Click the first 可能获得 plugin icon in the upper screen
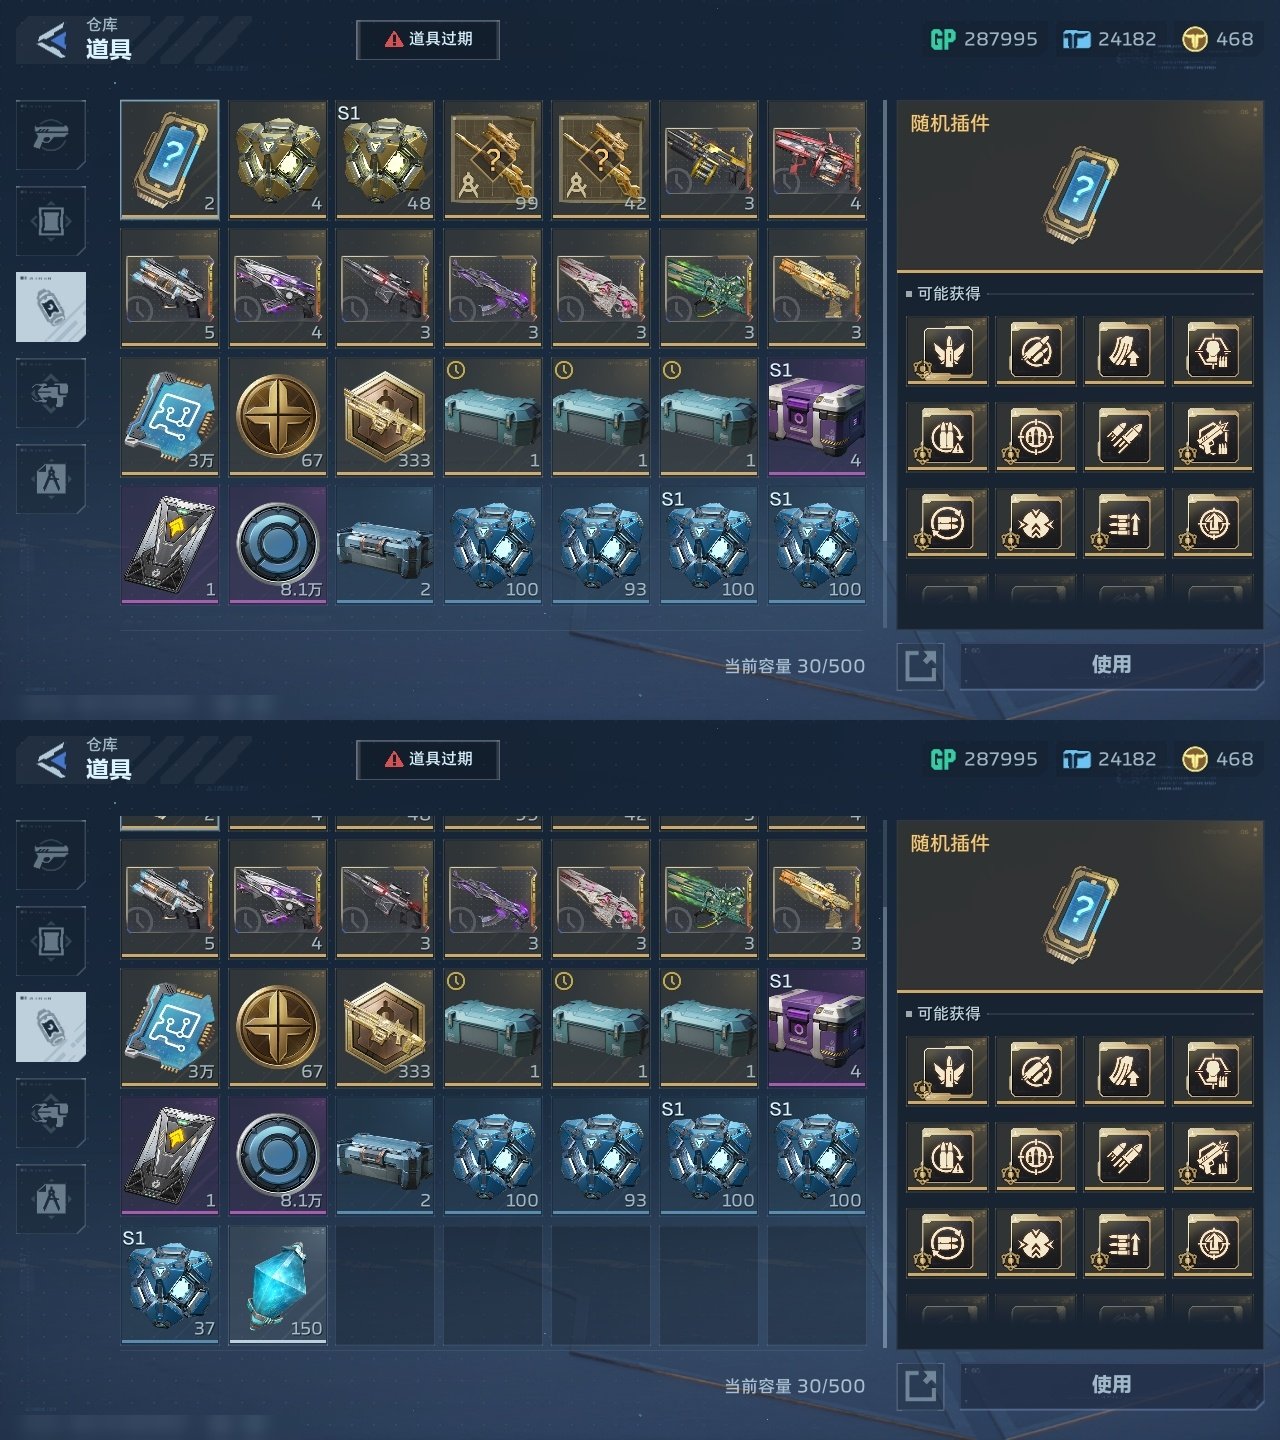The width and height of the screenshot is (1280, 1440). pos(948,351)
